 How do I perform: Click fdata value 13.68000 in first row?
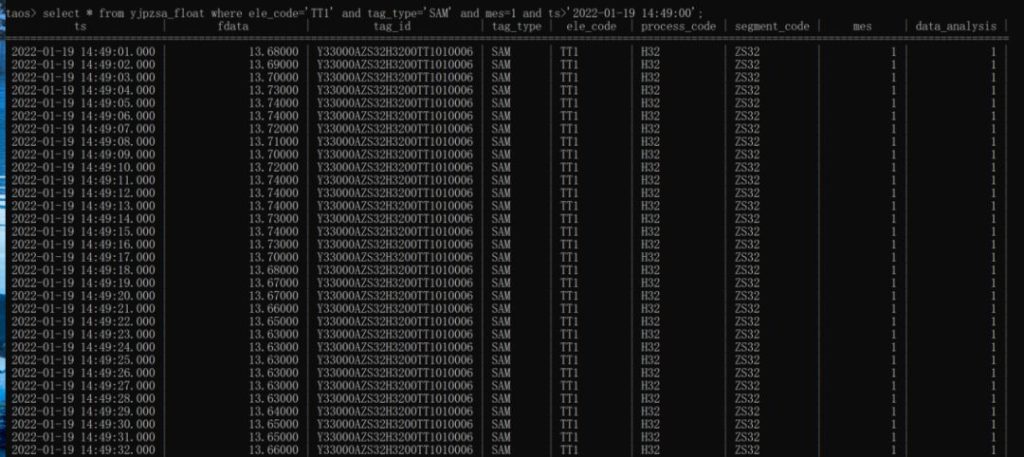(x=274, y=52)
